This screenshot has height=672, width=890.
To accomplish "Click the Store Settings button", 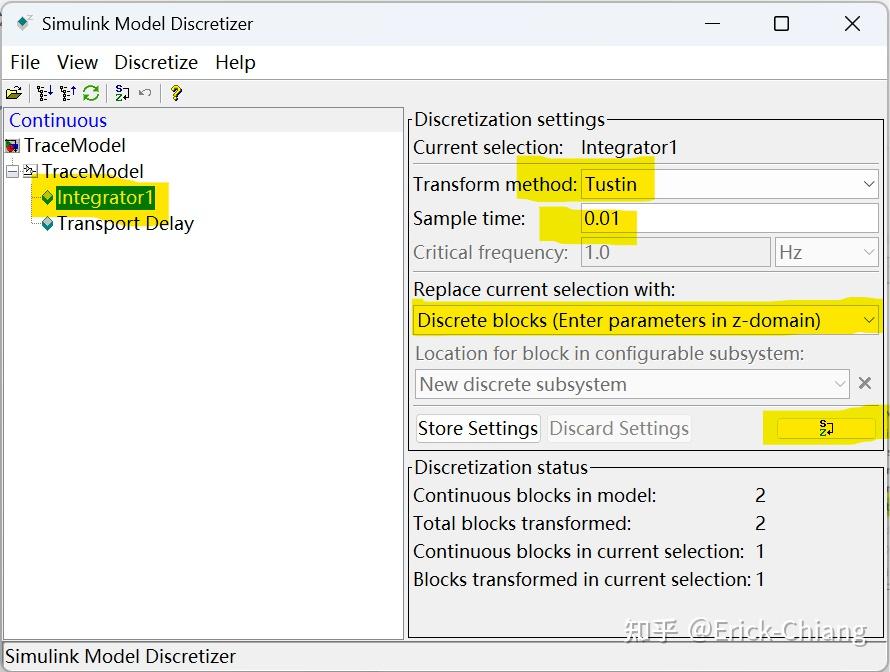I will tap(478, 428).
